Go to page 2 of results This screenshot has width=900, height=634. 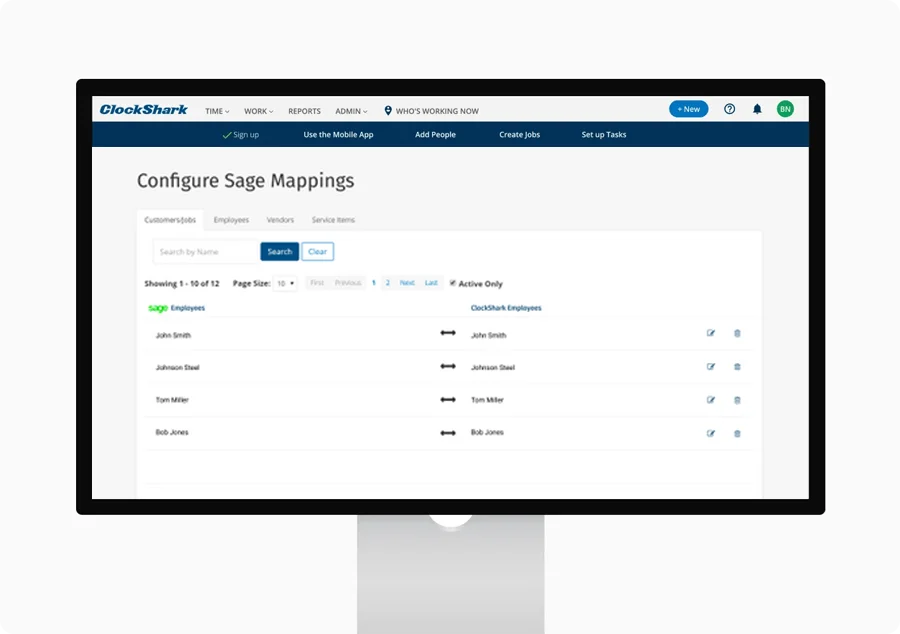pyautogui.click(x=387, y=283)
